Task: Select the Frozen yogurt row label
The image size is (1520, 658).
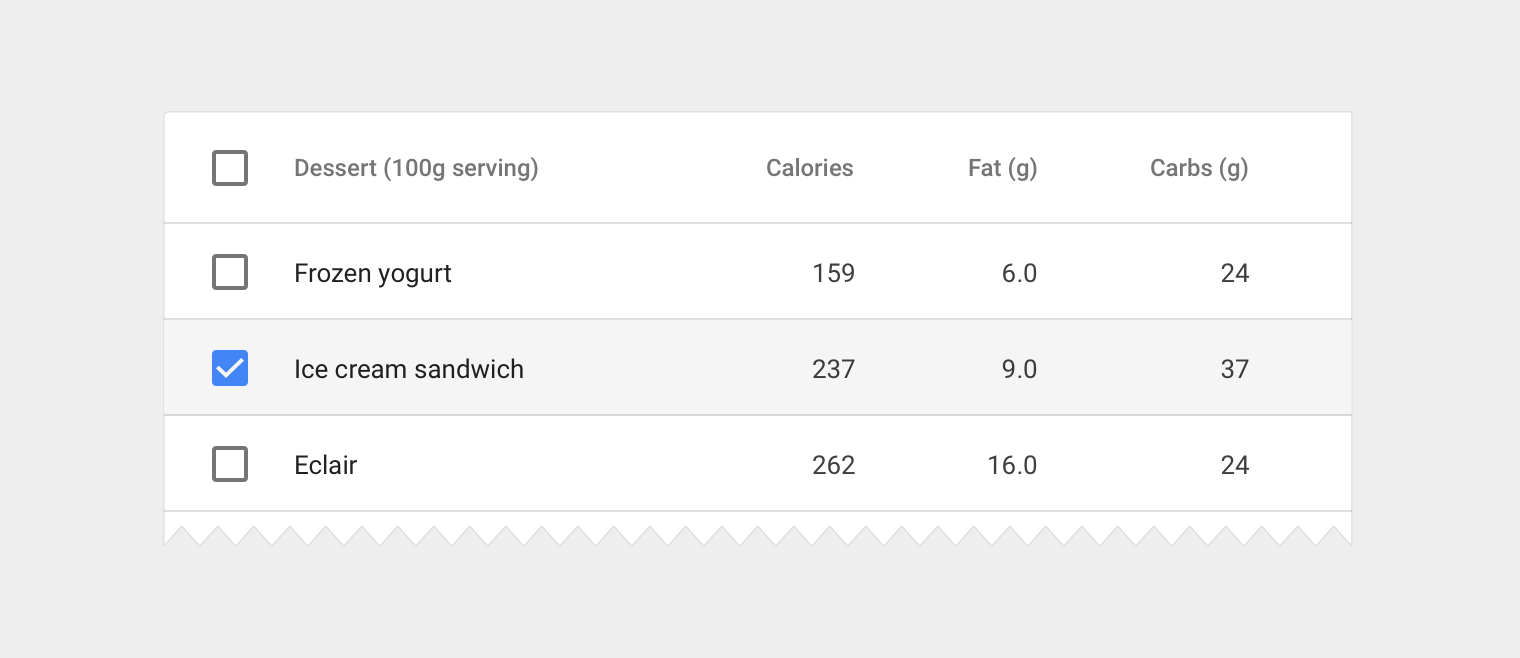Action: pos(372,272)
